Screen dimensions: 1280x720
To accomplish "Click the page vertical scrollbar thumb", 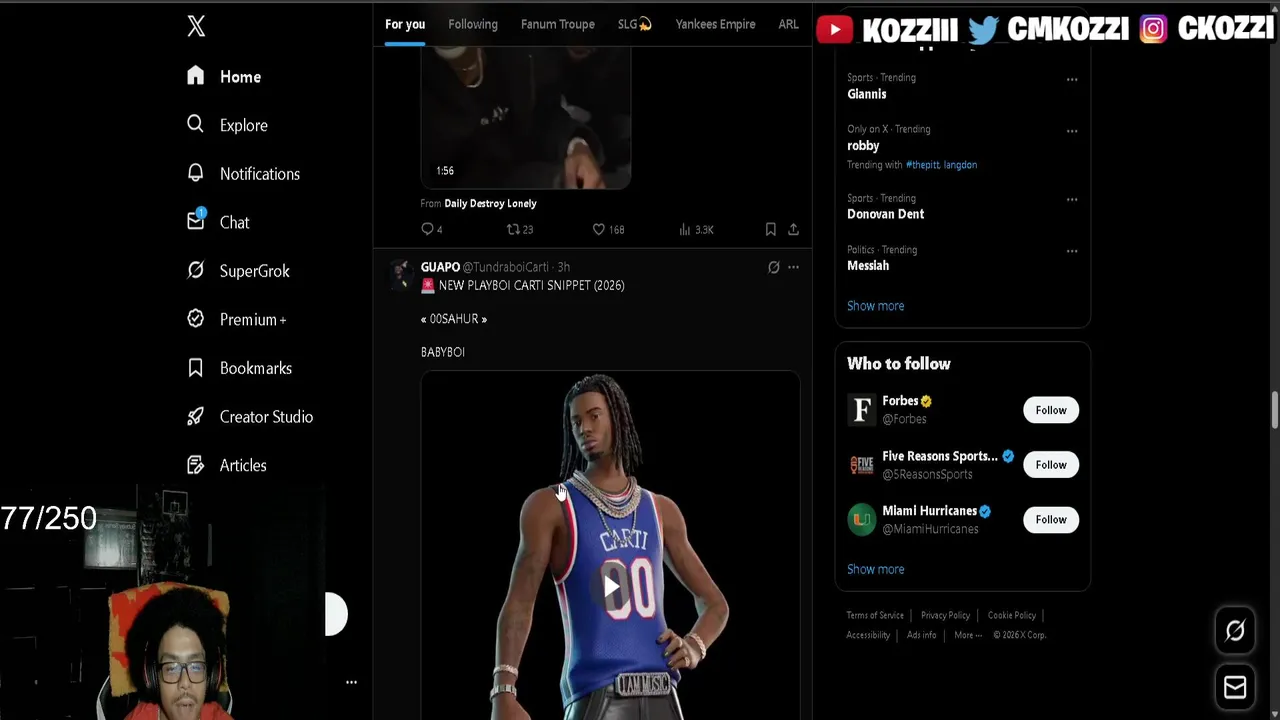I will (x=1274, y=410).
